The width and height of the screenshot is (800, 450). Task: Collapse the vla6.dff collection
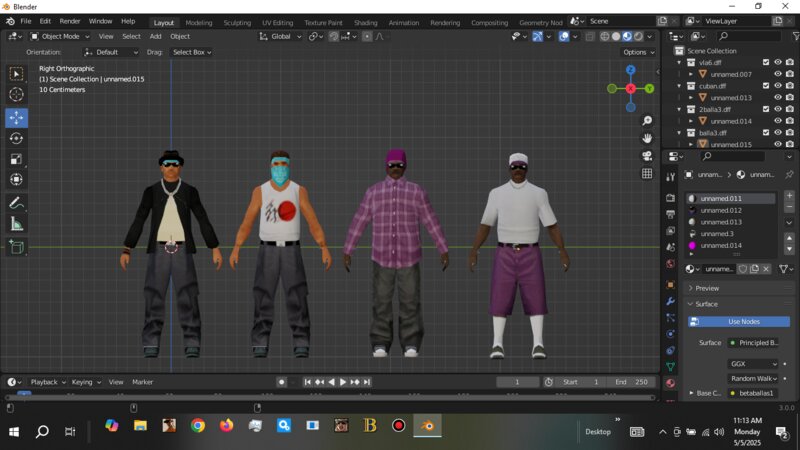point(679,63)
